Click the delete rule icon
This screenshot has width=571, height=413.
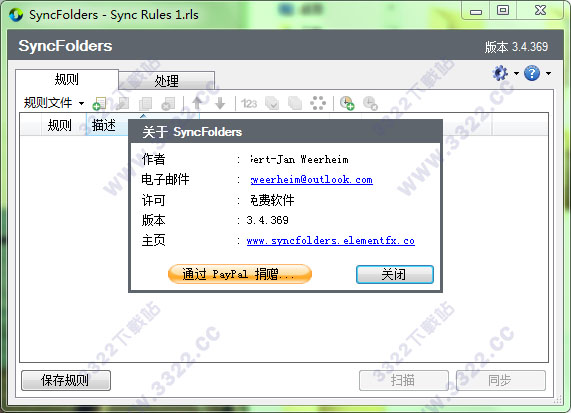tap(168, 103)
